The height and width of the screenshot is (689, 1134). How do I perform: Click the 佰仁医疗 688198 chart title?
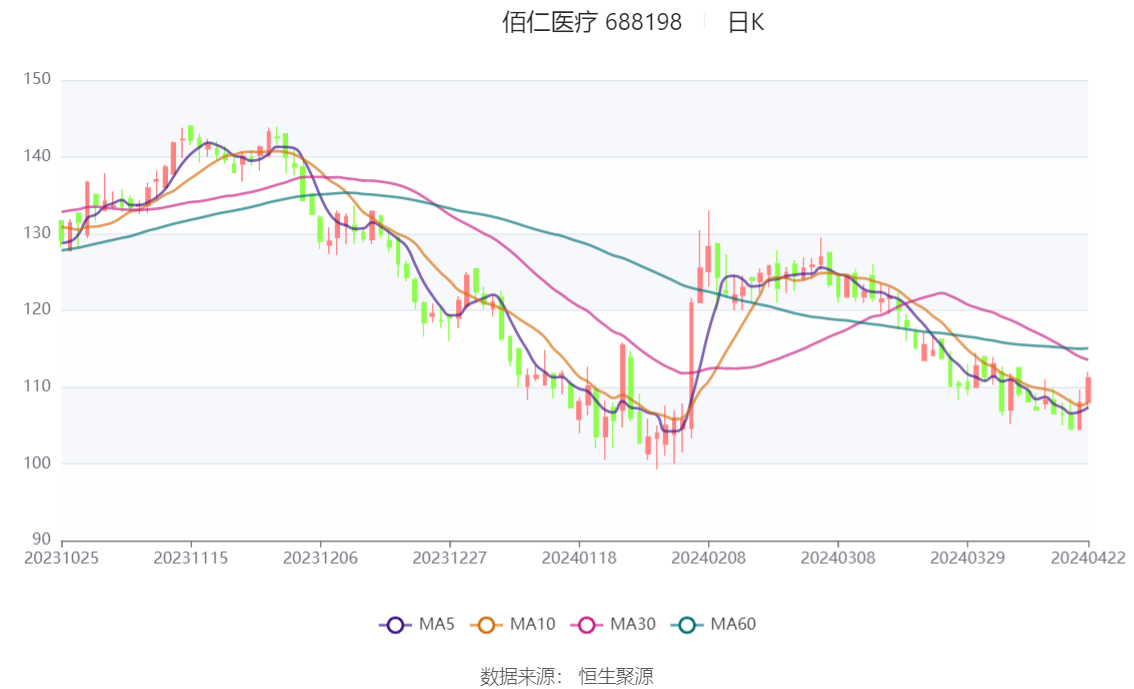click(x=592, y=23)
